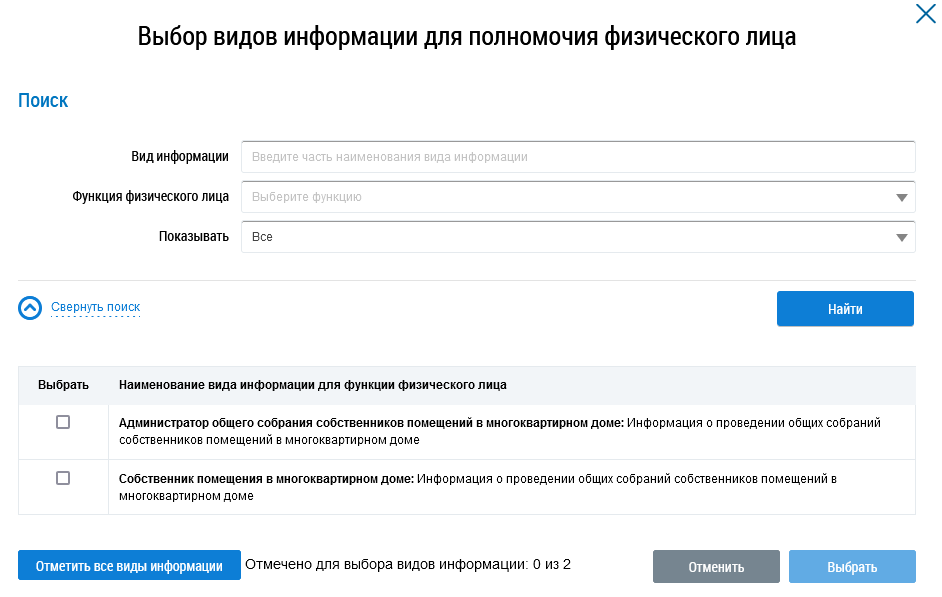
Task: Click Отметить все виды информации button
Action: click(129, 566)
